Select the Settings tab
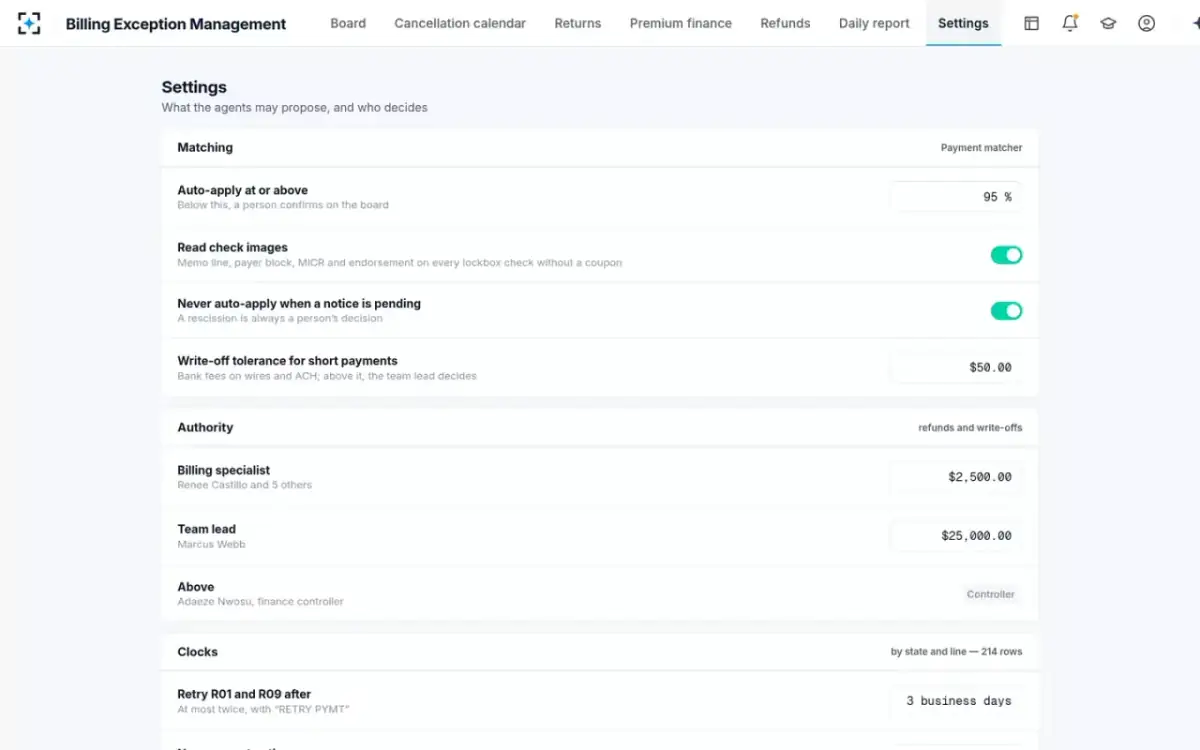The width and height of the screenshot is (1200, 750). click(x=963, y=23)
